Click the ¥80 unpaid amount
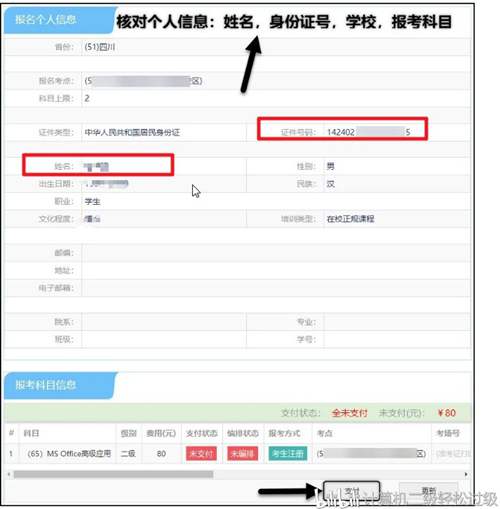The height and width of the screenshot is (509, 500). 447,413
